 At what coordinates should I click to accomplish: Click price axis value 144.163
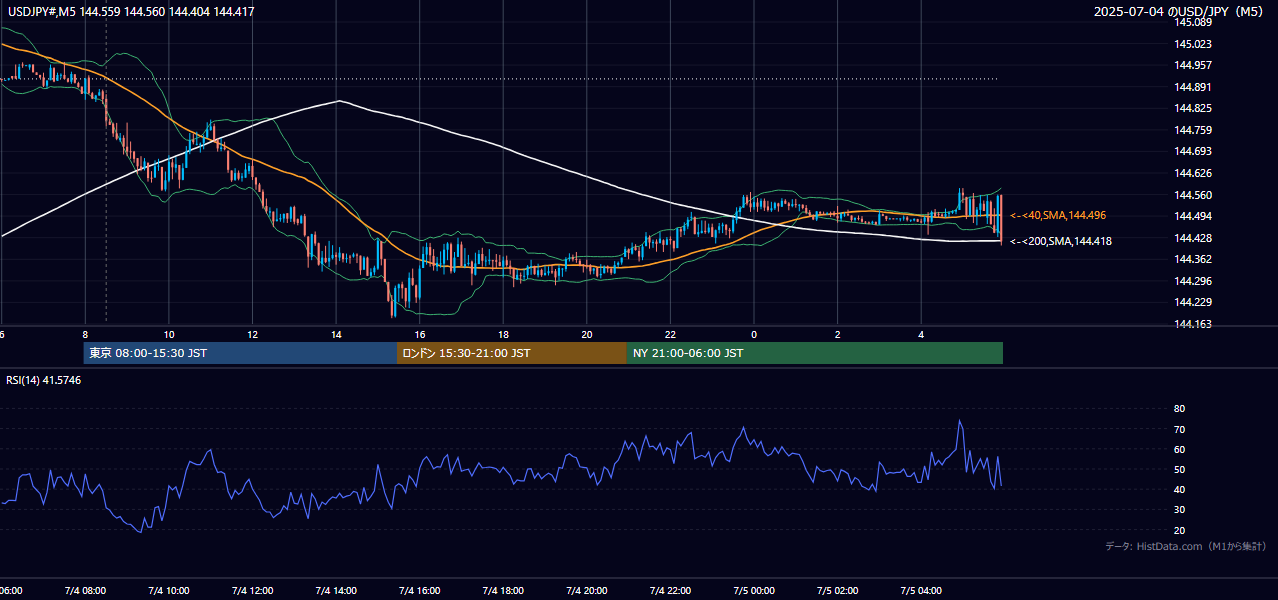pyautogui.click(x=1192, y=324)
